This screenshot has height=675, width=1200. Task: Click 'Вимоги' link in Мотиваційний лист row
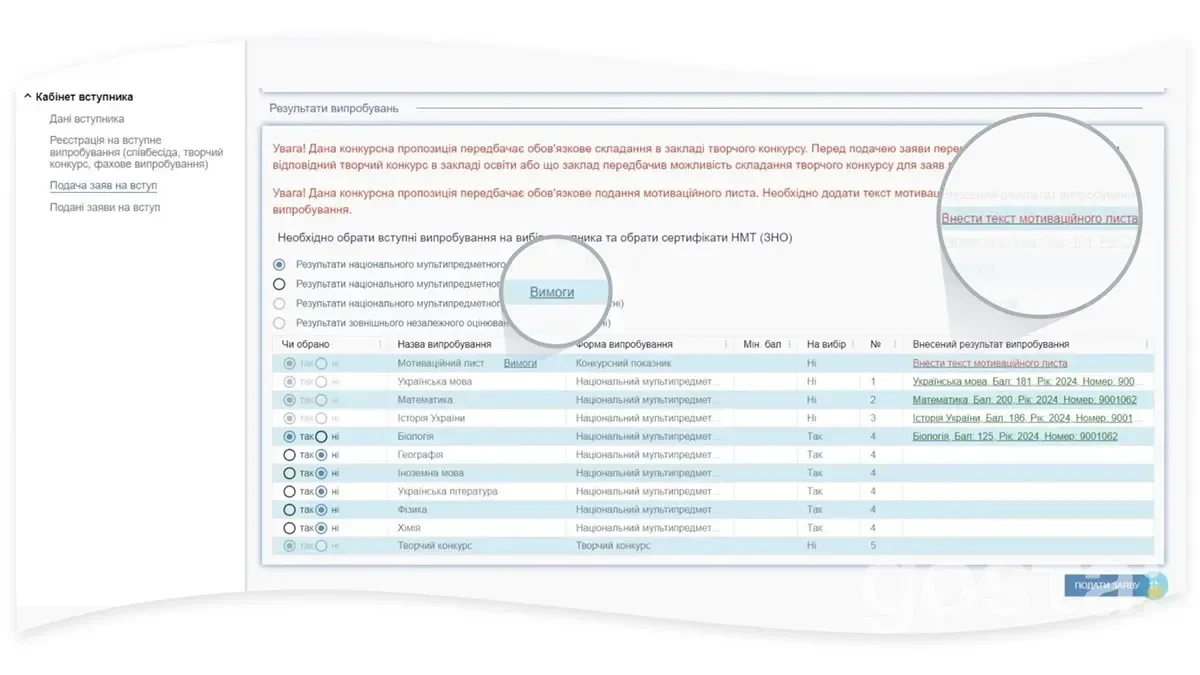pos(520,363)
